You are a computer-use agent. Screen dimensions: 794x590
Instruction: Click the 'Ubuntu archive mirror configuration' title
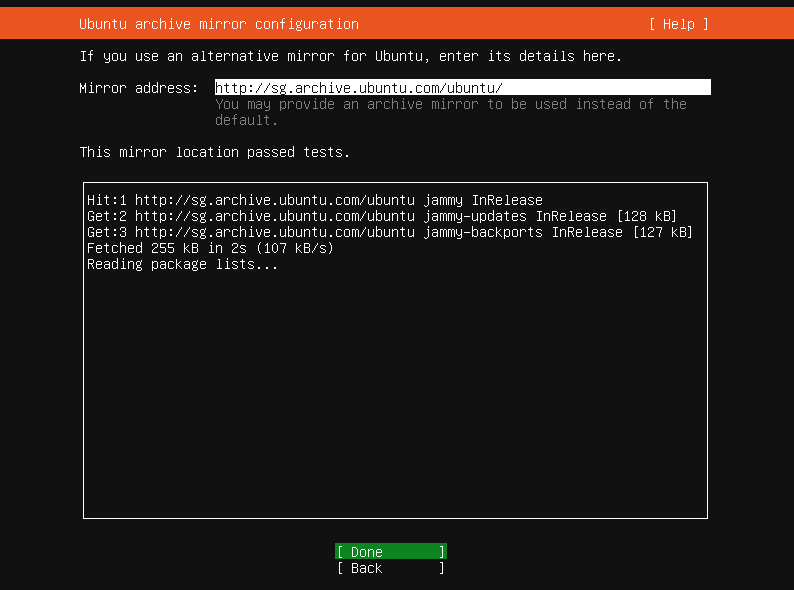tap(218, 24)
